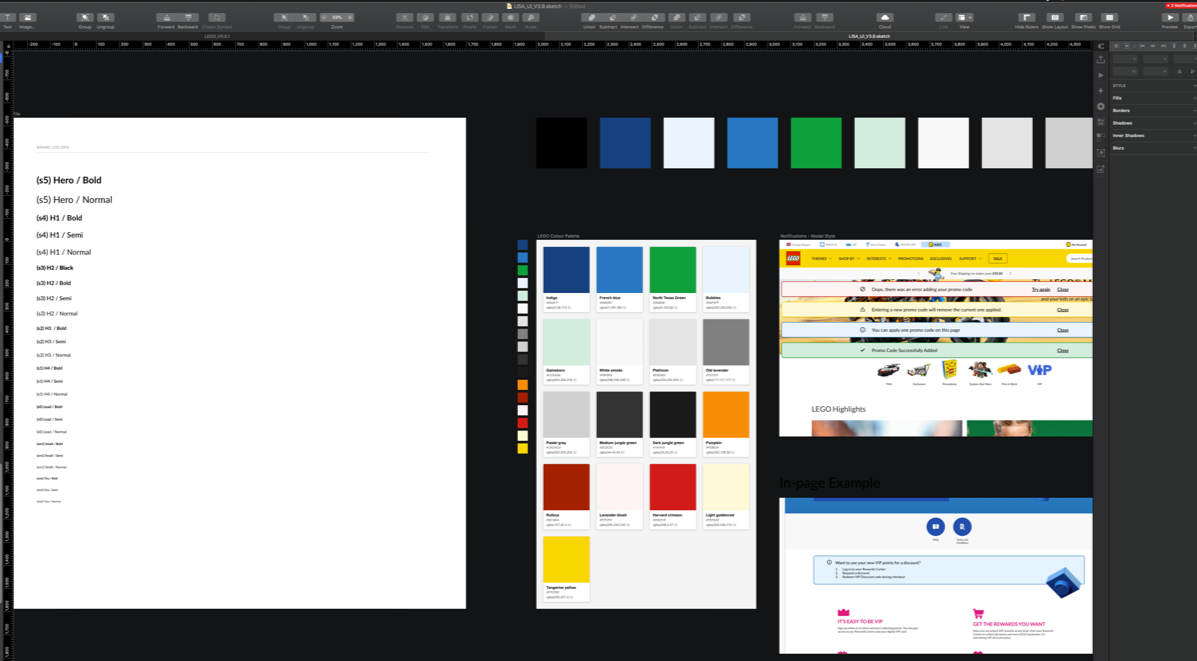Click the Rotate toolbar icon

tap(469, 18)
